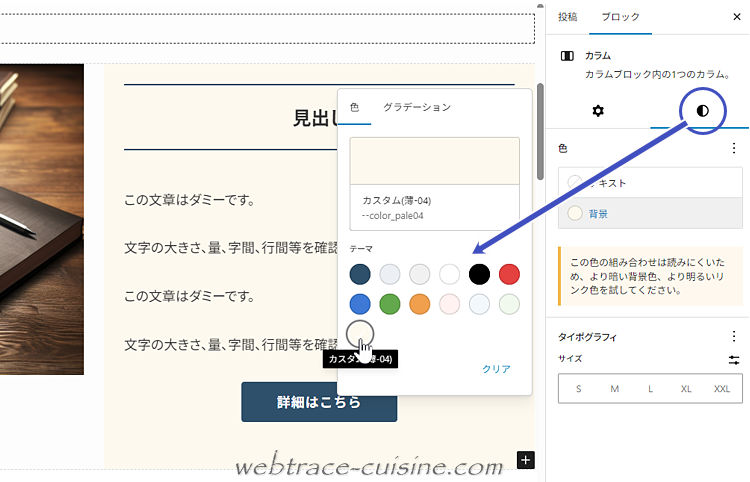
Task: Toggle custom size control icon
Action: click(x=734, y=360)
